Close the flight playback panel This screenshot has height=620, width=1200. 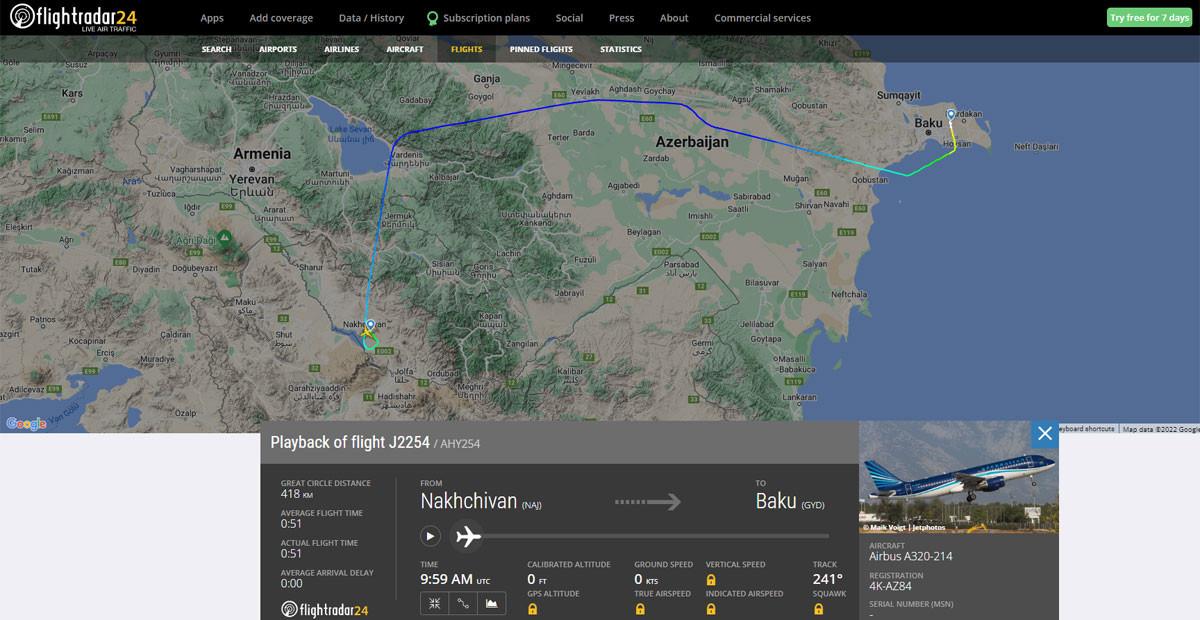1044,433
